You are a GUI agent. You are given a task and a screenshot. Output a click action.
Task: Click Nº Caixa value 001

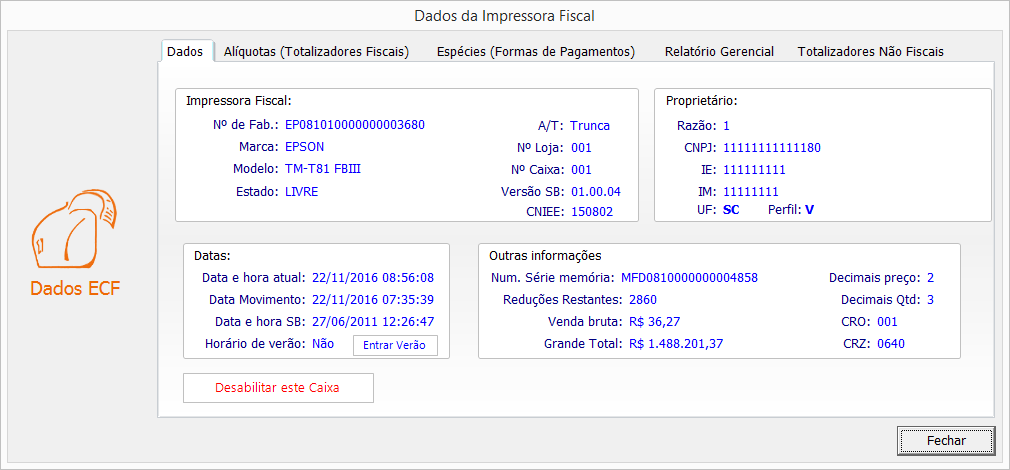coord(581,170)
